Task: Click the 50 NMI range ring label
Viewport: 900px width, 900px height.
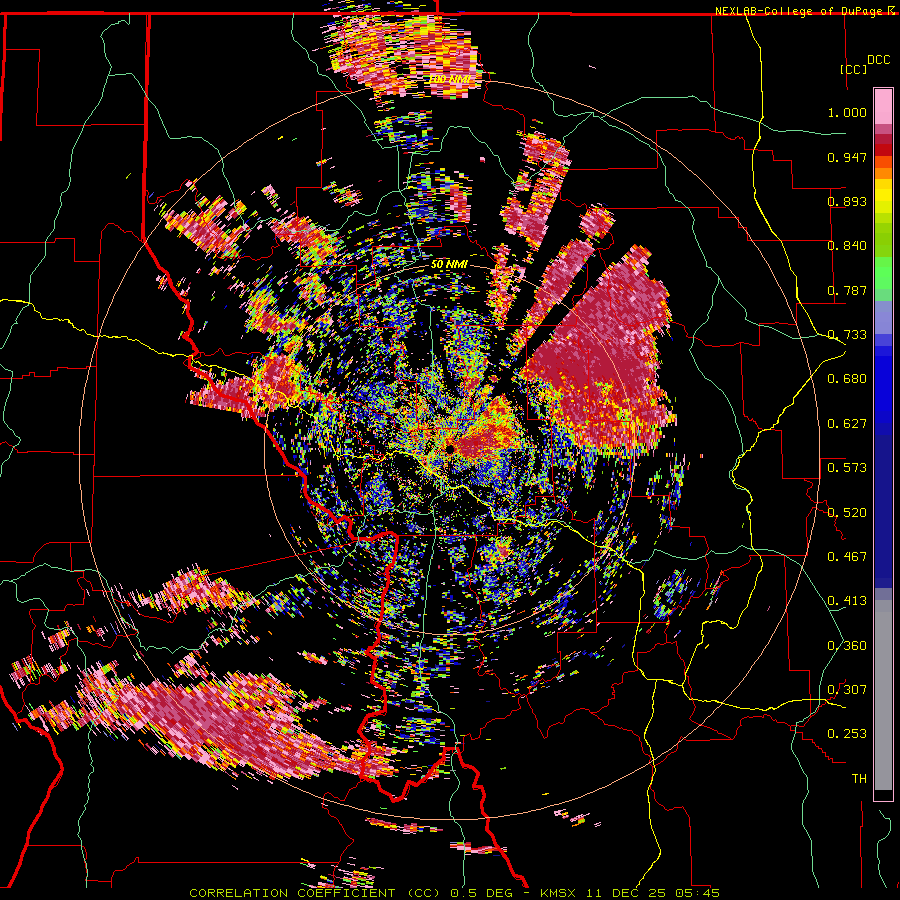Action: (x=449, y=264)
